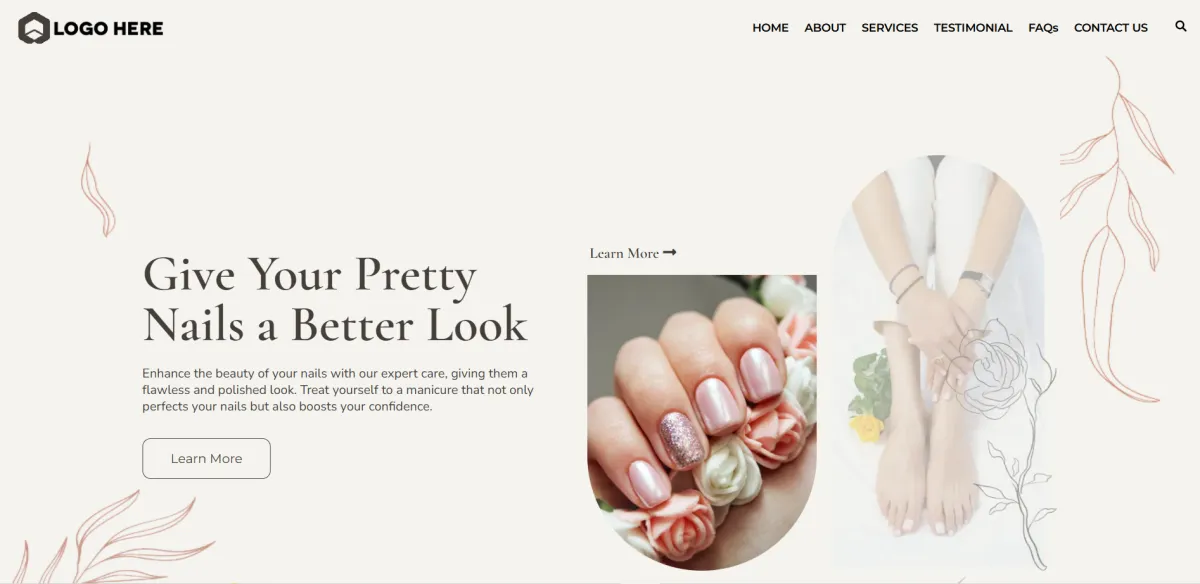Navigate to CONTACT US
Screen dimensions: 1200x584
click(1111, 28)
